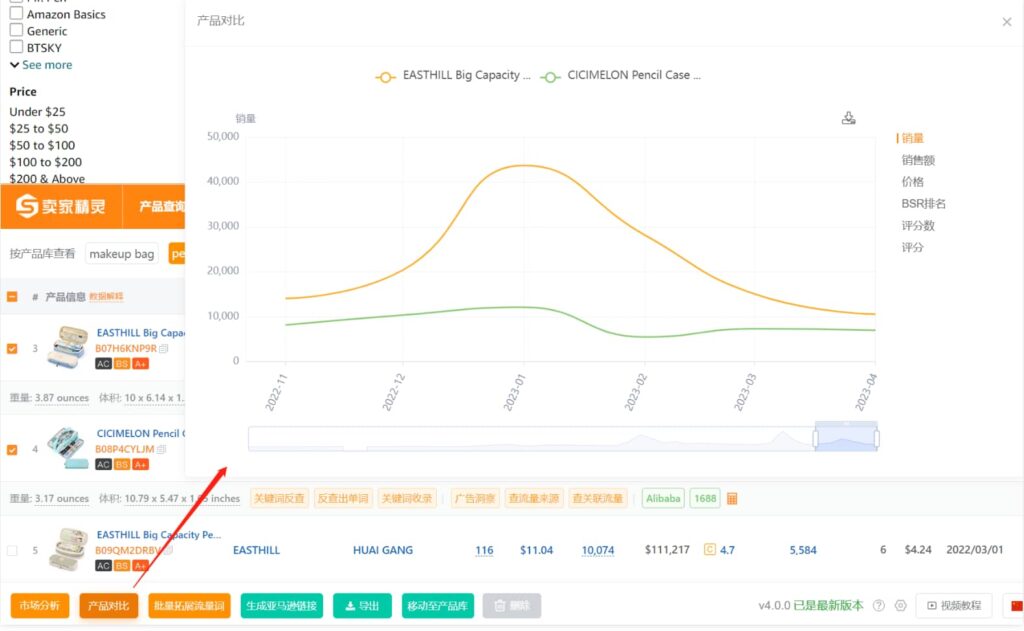The height and width of the screenshot is (631, 1024).
Task: Grab the right handle of chart range slider
Action: click(876, 438)
